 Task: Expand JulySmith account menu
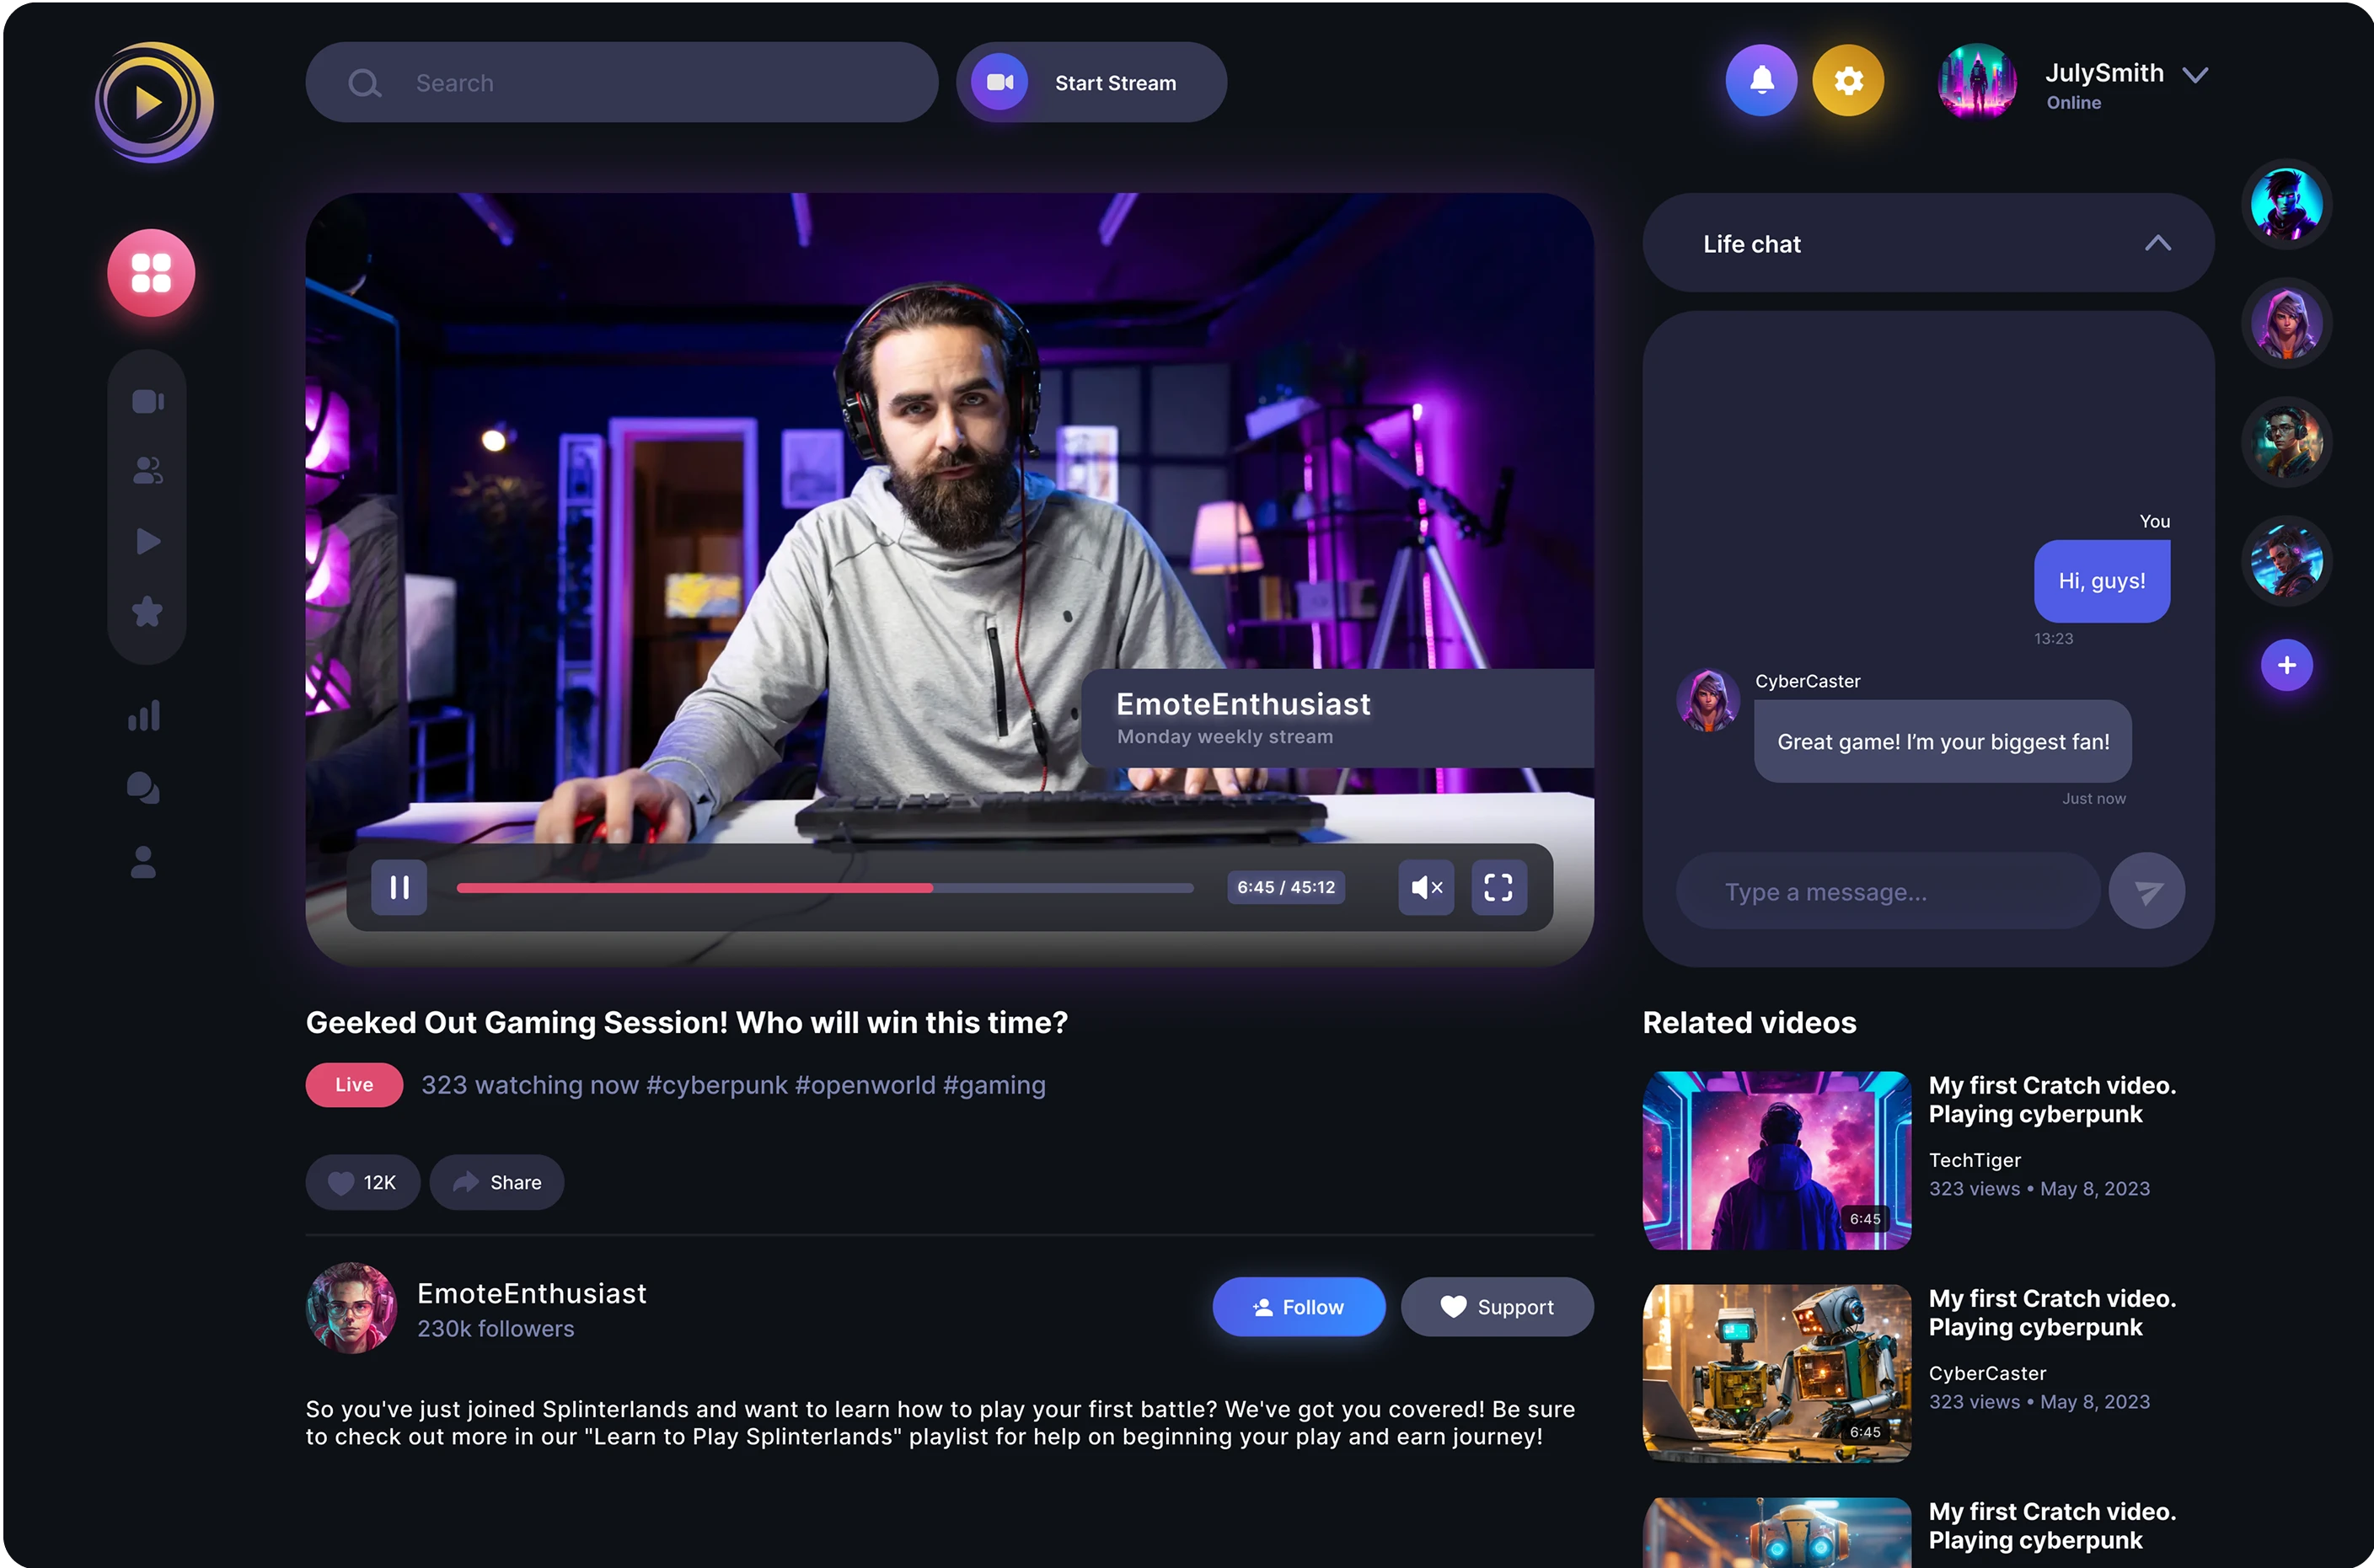coord(2195,75)
